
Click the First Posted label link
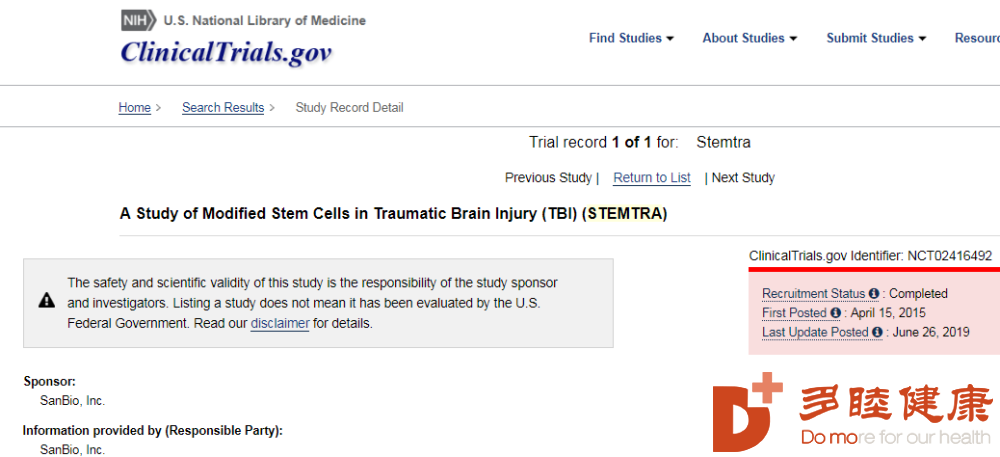795,313
